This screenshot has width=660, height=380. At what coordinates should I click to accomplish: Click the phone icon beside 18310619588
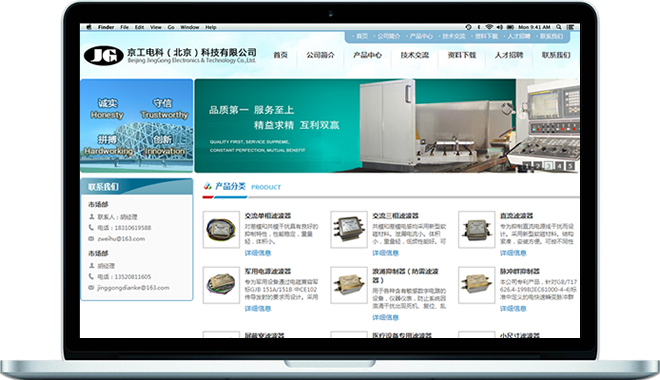click(91, 227)
